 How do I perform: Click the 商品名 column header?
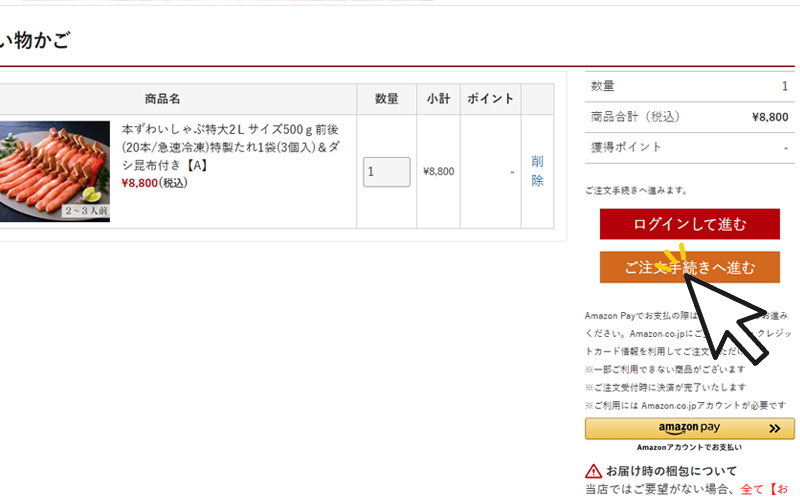coord(161,99)
